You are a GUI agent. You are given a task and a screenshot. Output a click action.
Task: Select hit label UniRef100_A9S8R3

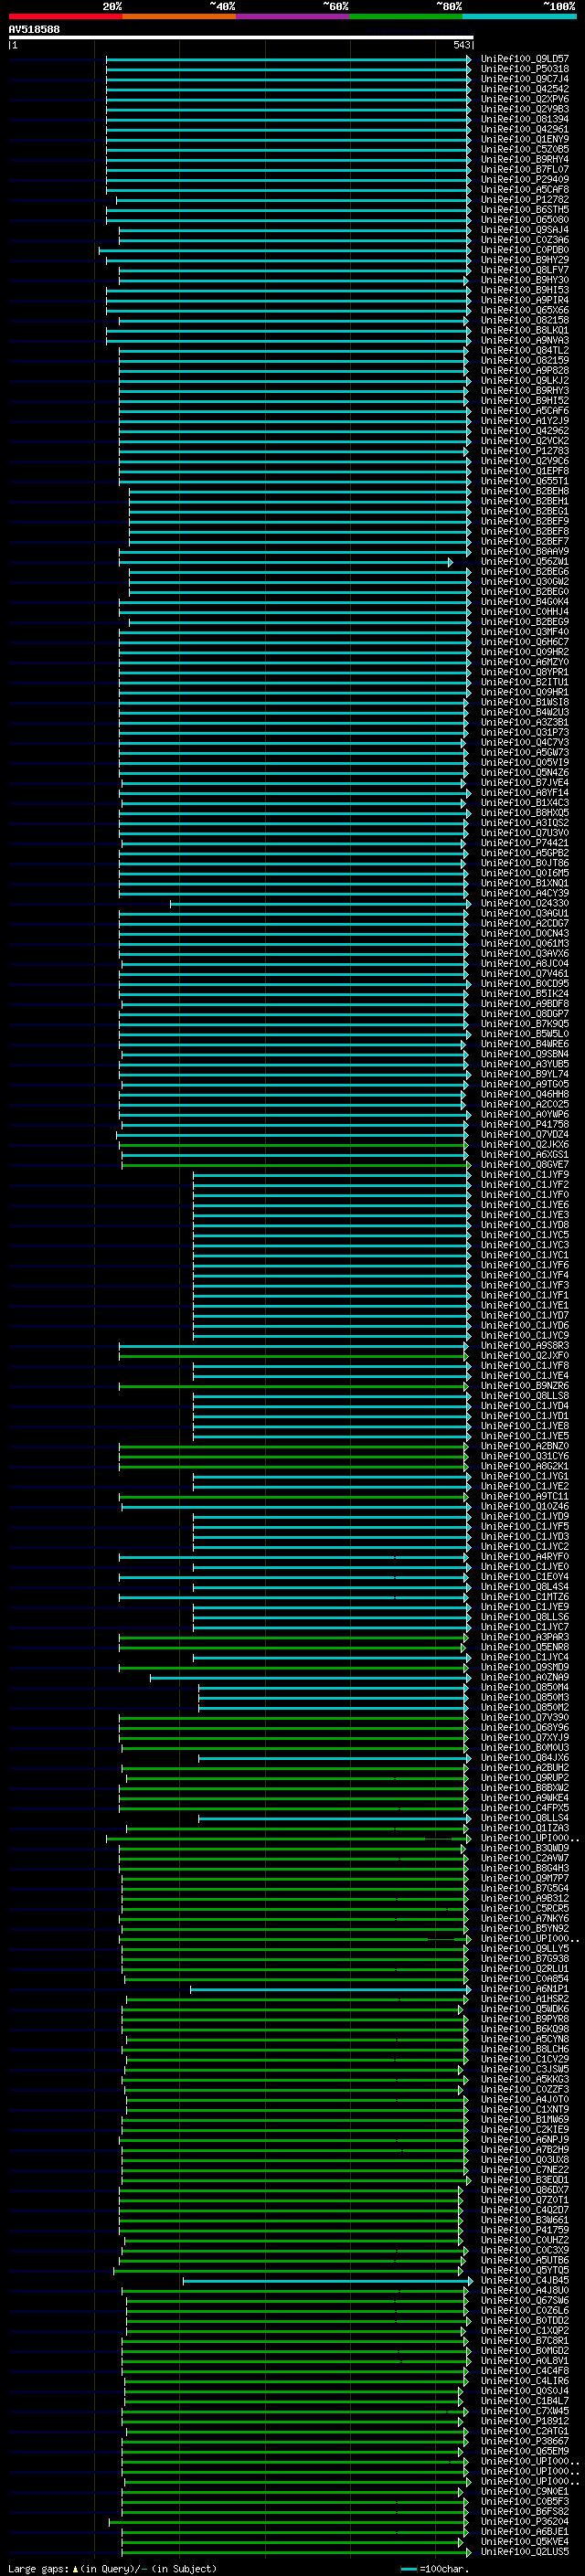coord(524,1345)
